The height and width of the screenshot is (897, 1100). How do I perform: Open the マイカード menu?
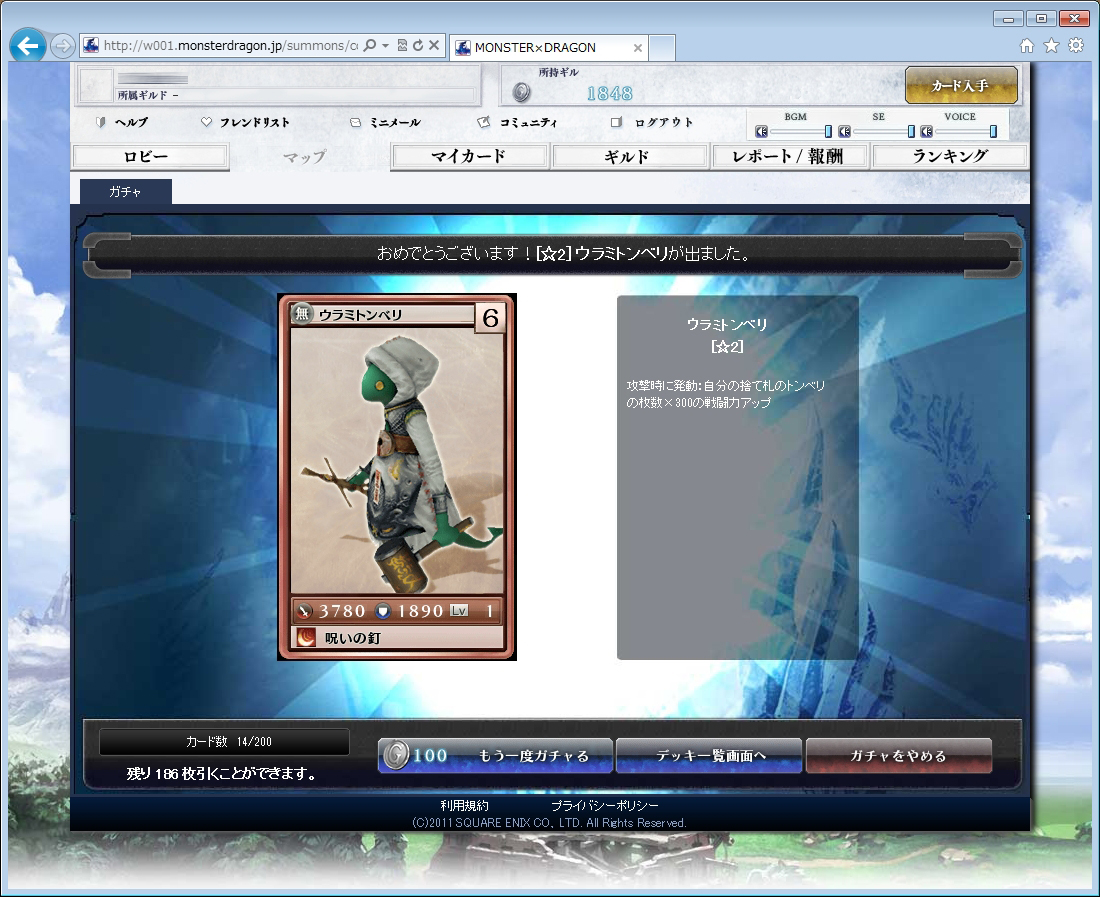click(469, 156)
